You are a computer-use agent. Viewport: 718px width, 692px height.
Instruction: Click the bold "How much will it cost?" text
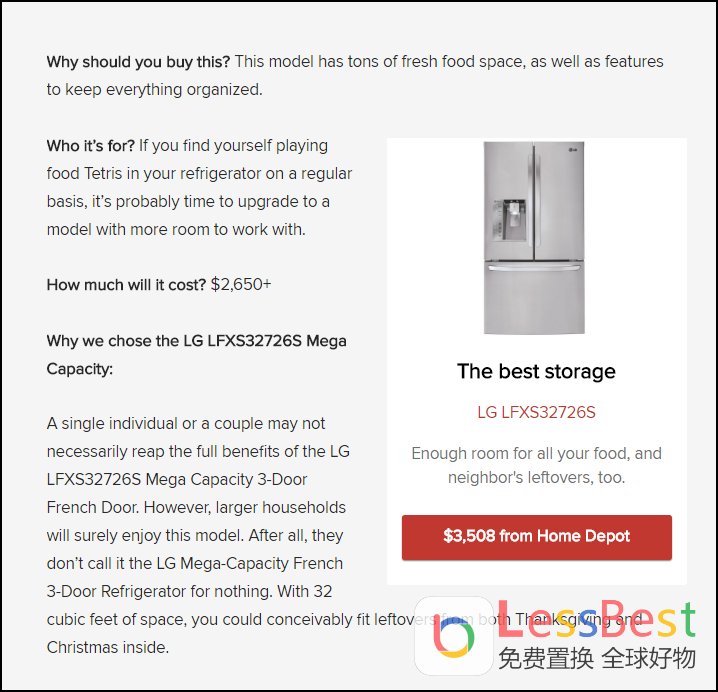click(126, 285)
